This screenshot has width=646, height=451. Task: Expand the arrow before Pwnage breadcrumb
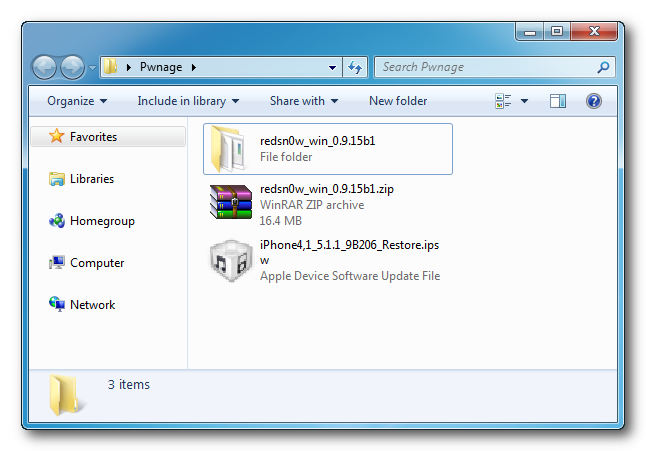pos(129,67)
